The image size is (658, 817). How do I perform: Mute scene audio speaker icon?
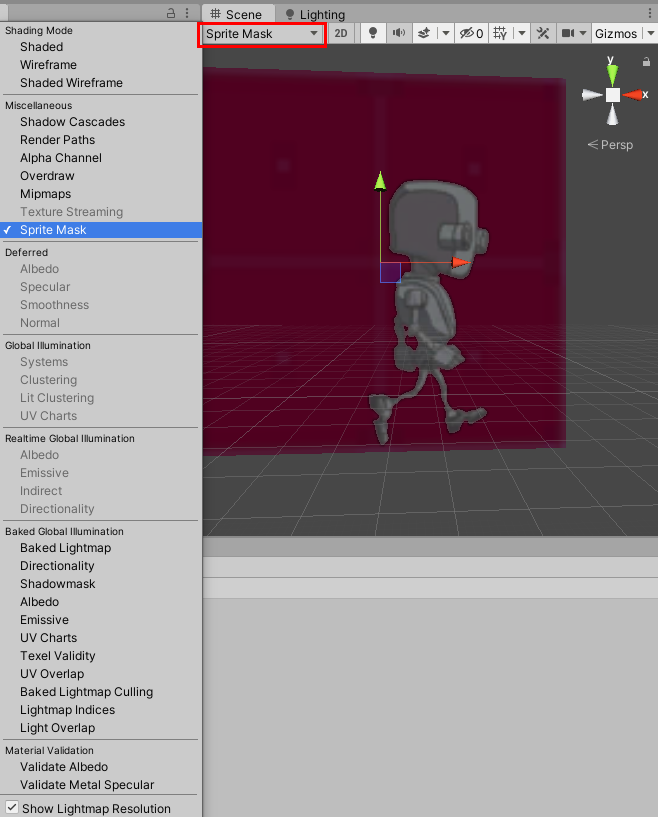[x=398, y=33]
